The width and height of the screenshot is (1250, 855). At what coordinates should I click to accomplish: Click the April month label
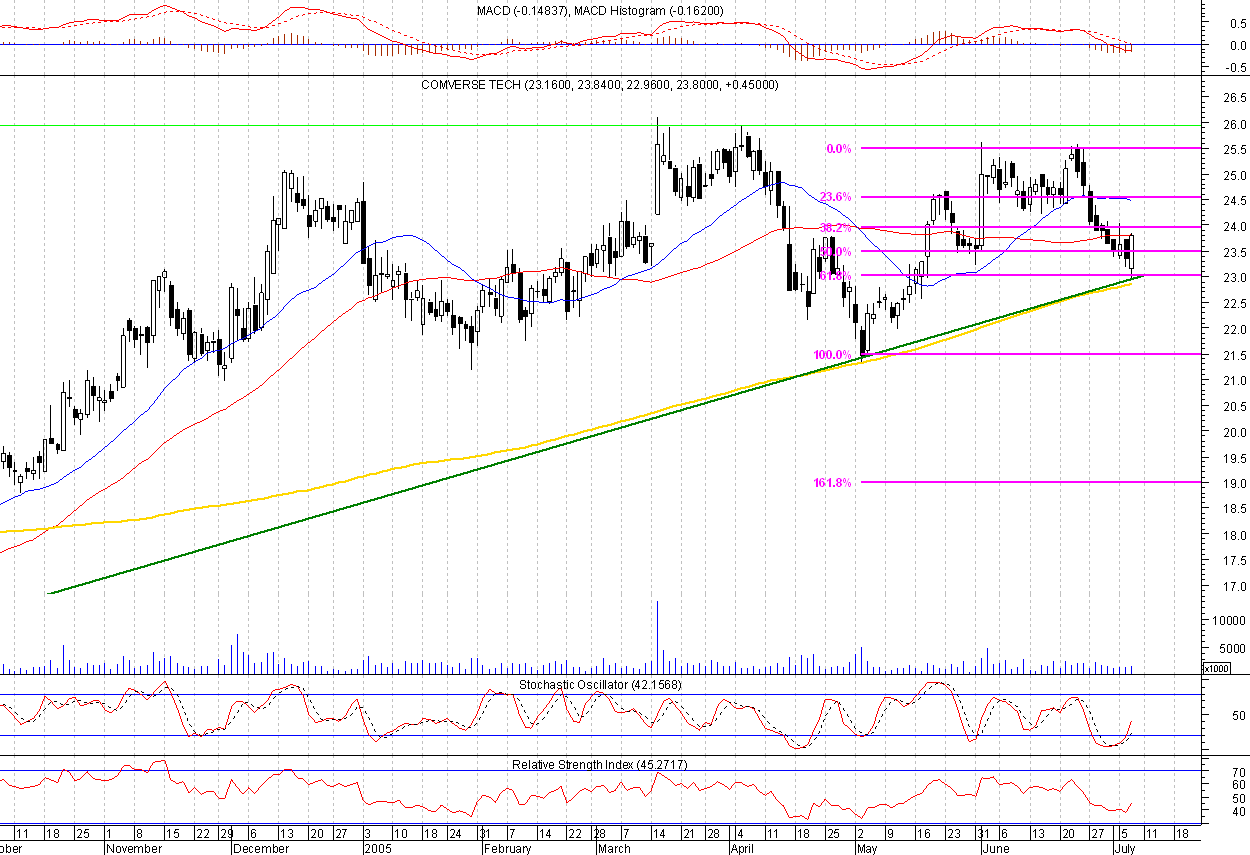741,848
